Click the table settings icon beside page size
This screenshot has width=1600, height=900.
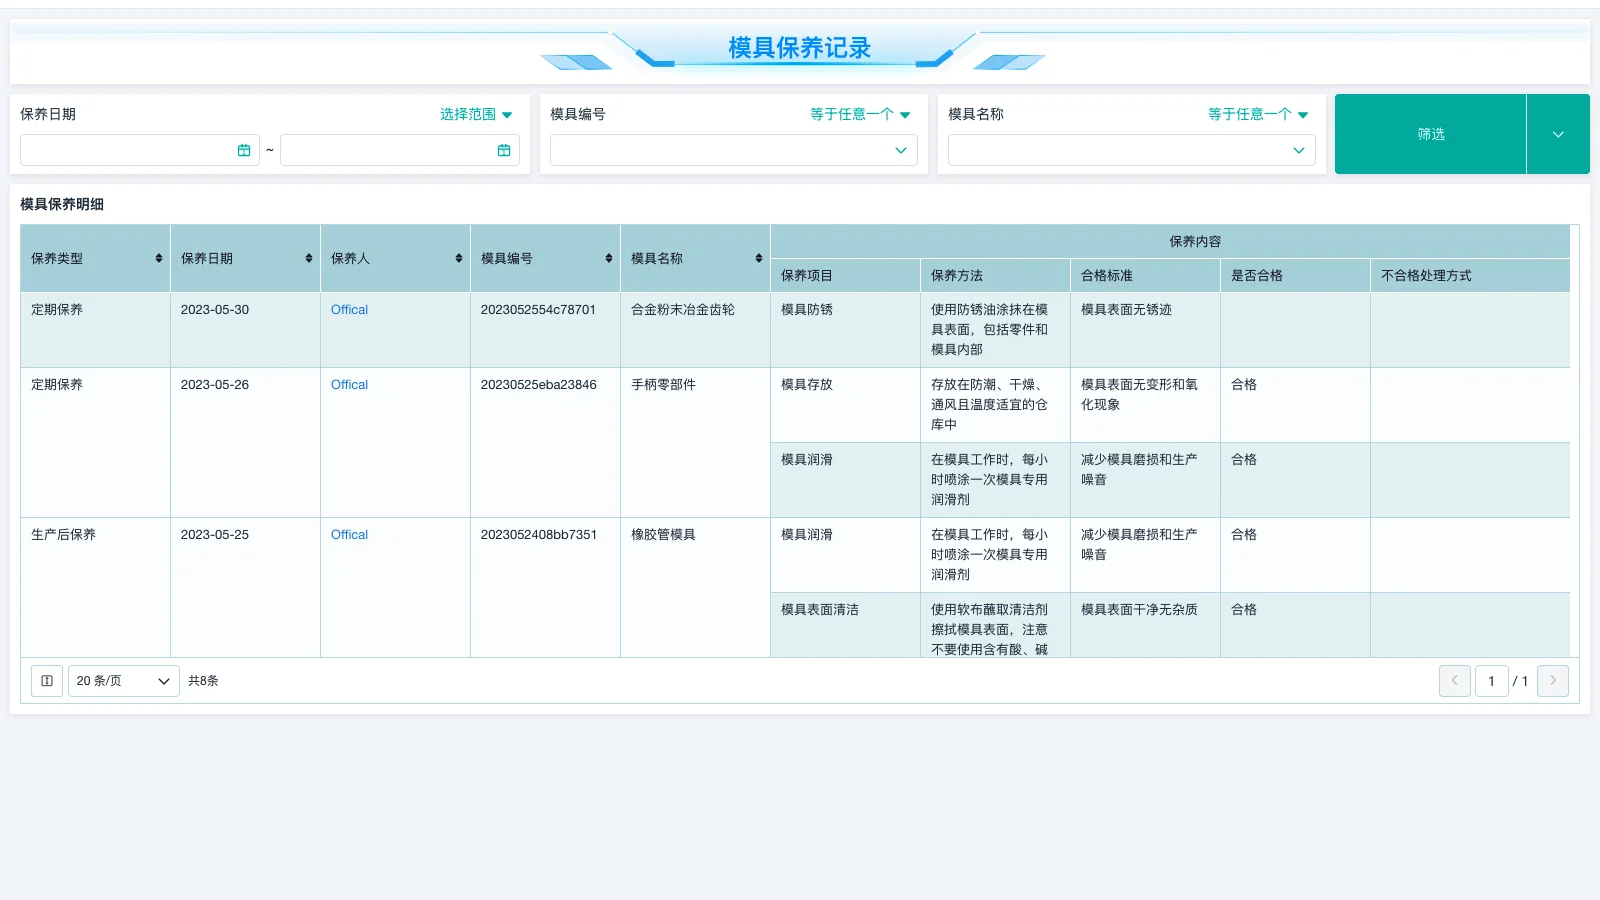[x=46, y=681]
